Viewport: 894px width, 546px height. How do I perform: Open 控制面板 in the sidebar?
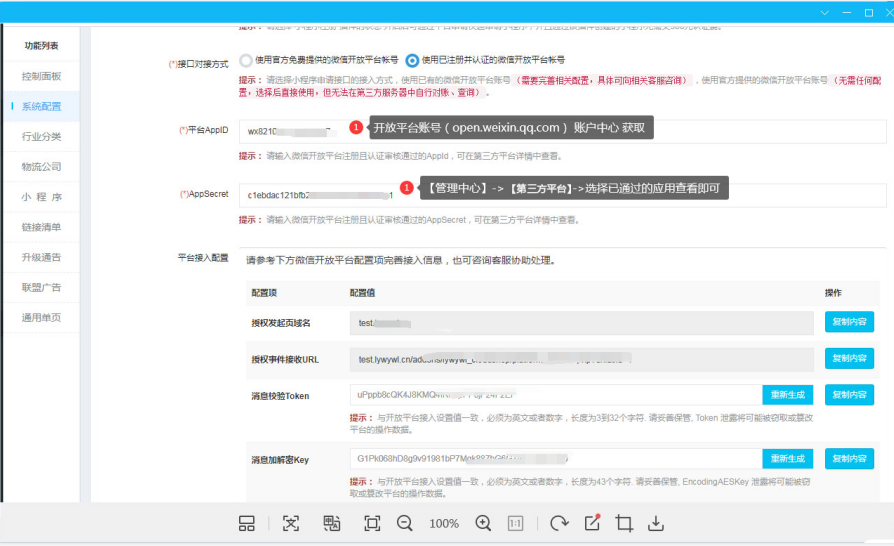tap(41, 76)
